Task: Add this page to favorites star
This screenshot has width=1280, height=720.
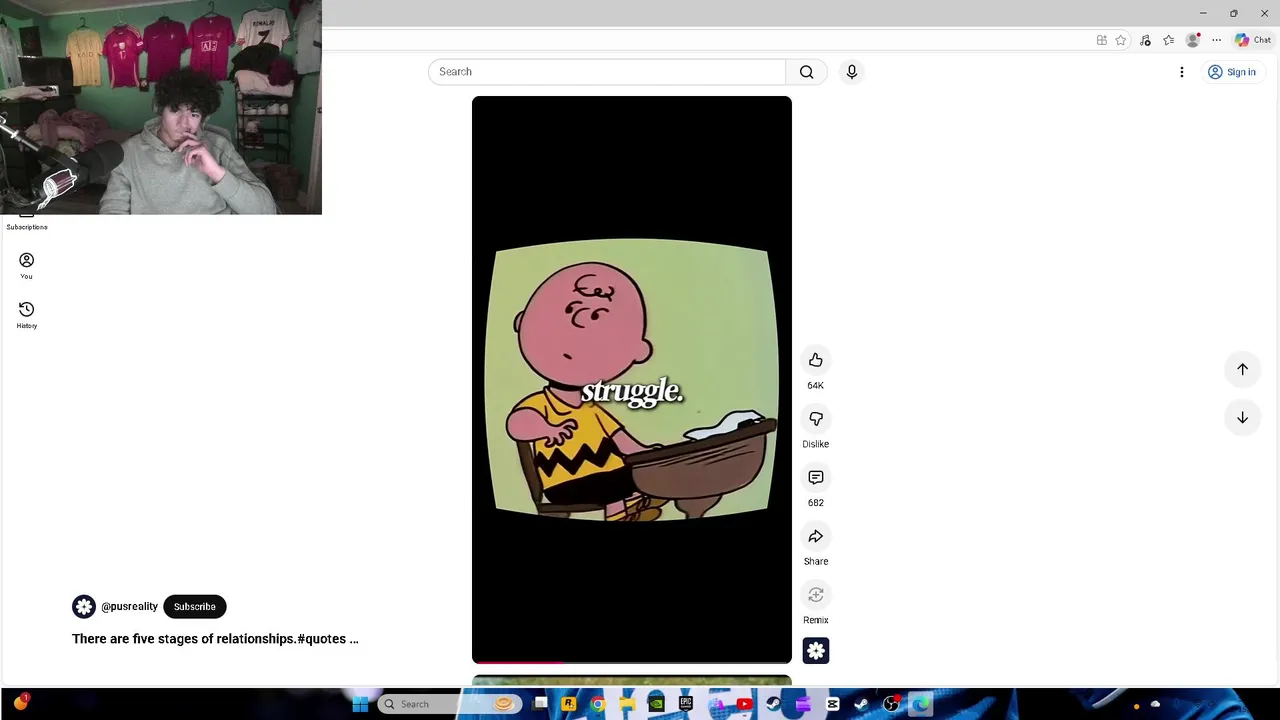Action: click(x=1121, y=40)
